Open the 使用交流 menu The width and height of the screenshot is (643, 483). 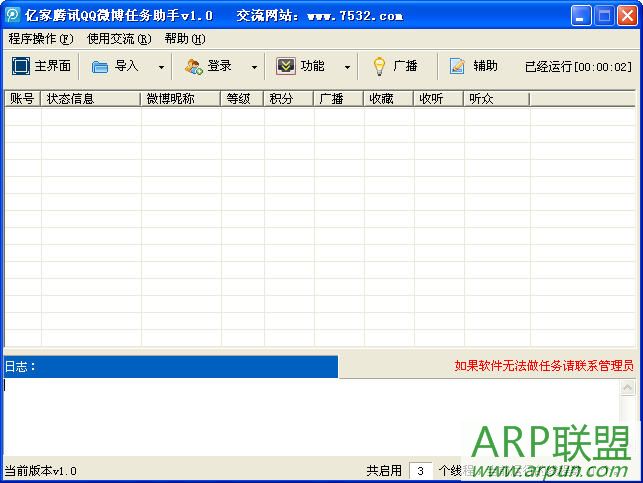tap(119, 39)
